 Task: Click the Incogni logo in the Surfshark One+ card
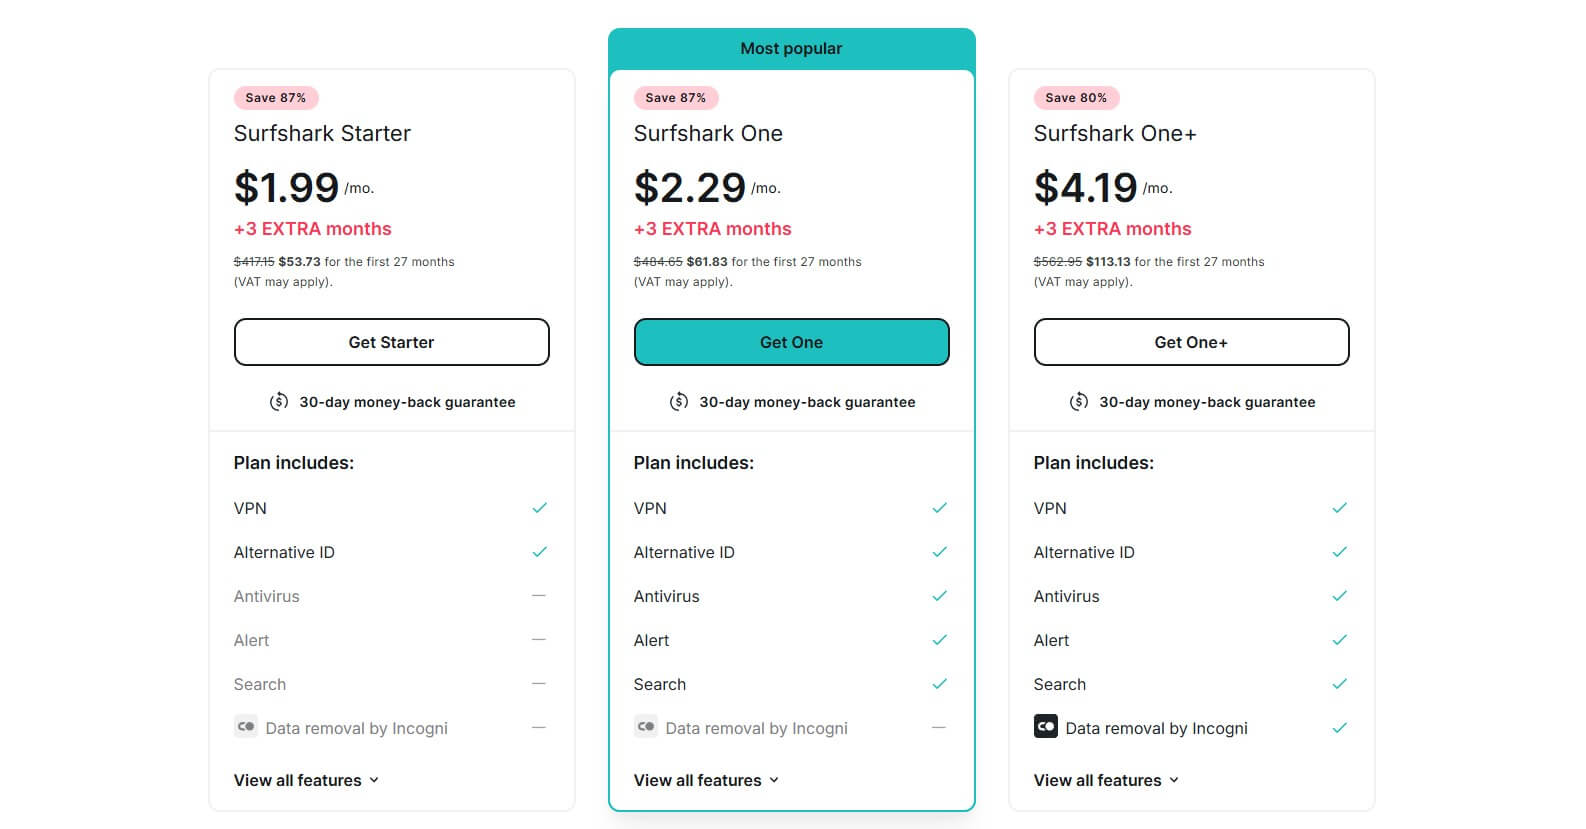1046,727
